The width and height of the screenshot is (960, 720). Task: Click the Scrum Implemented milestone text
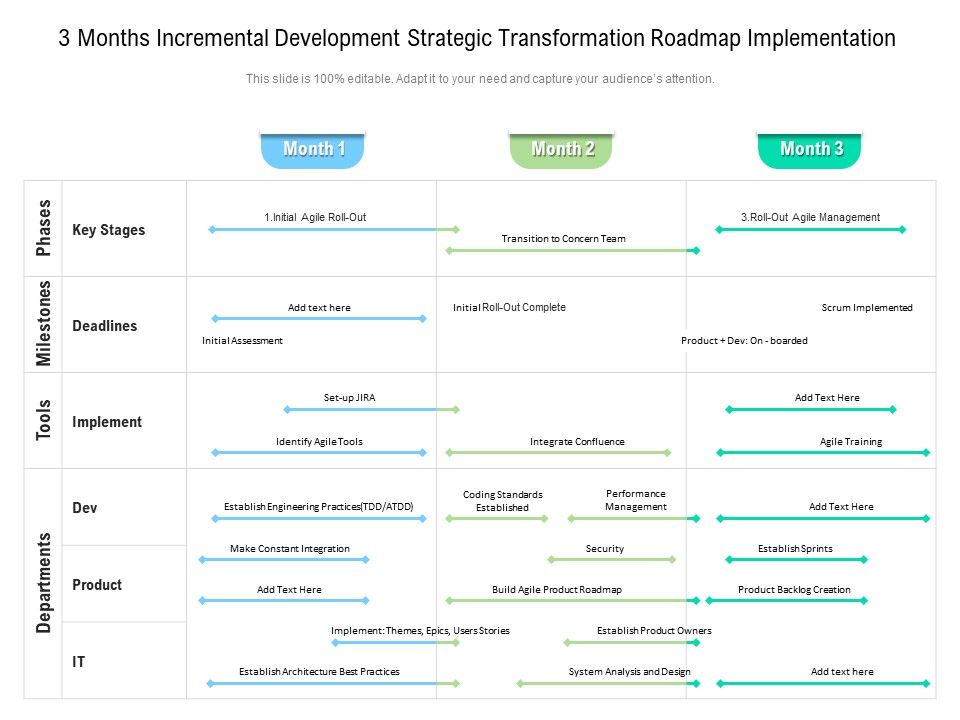coord(867,307)
